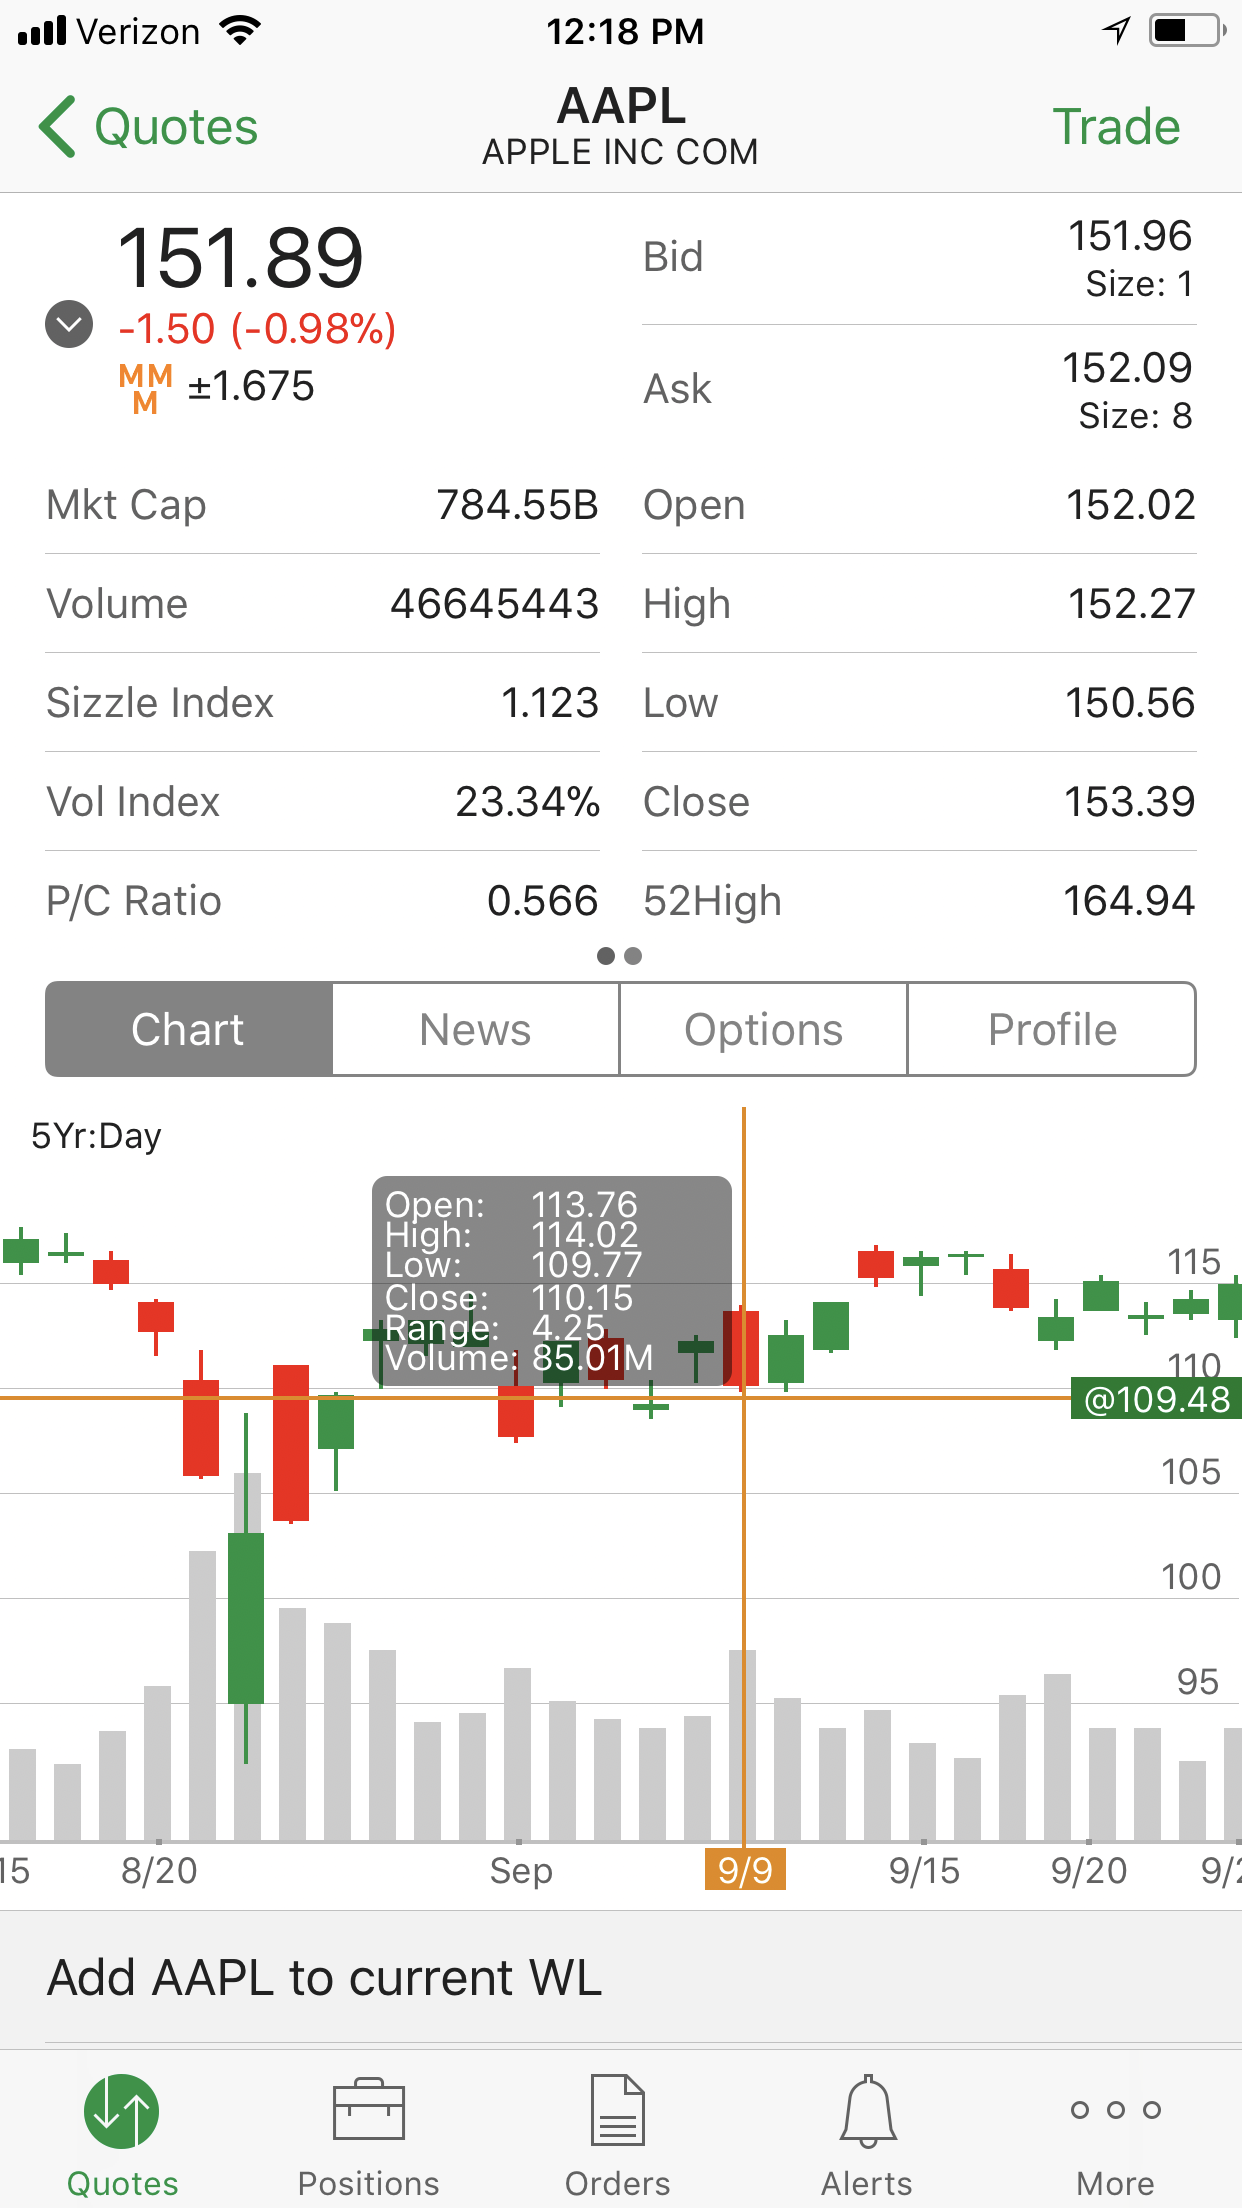Tap the Sizzle Index 1.123 row
Screen dimensions: 1242x2208
pyautogui.click(x=322, y=703)
